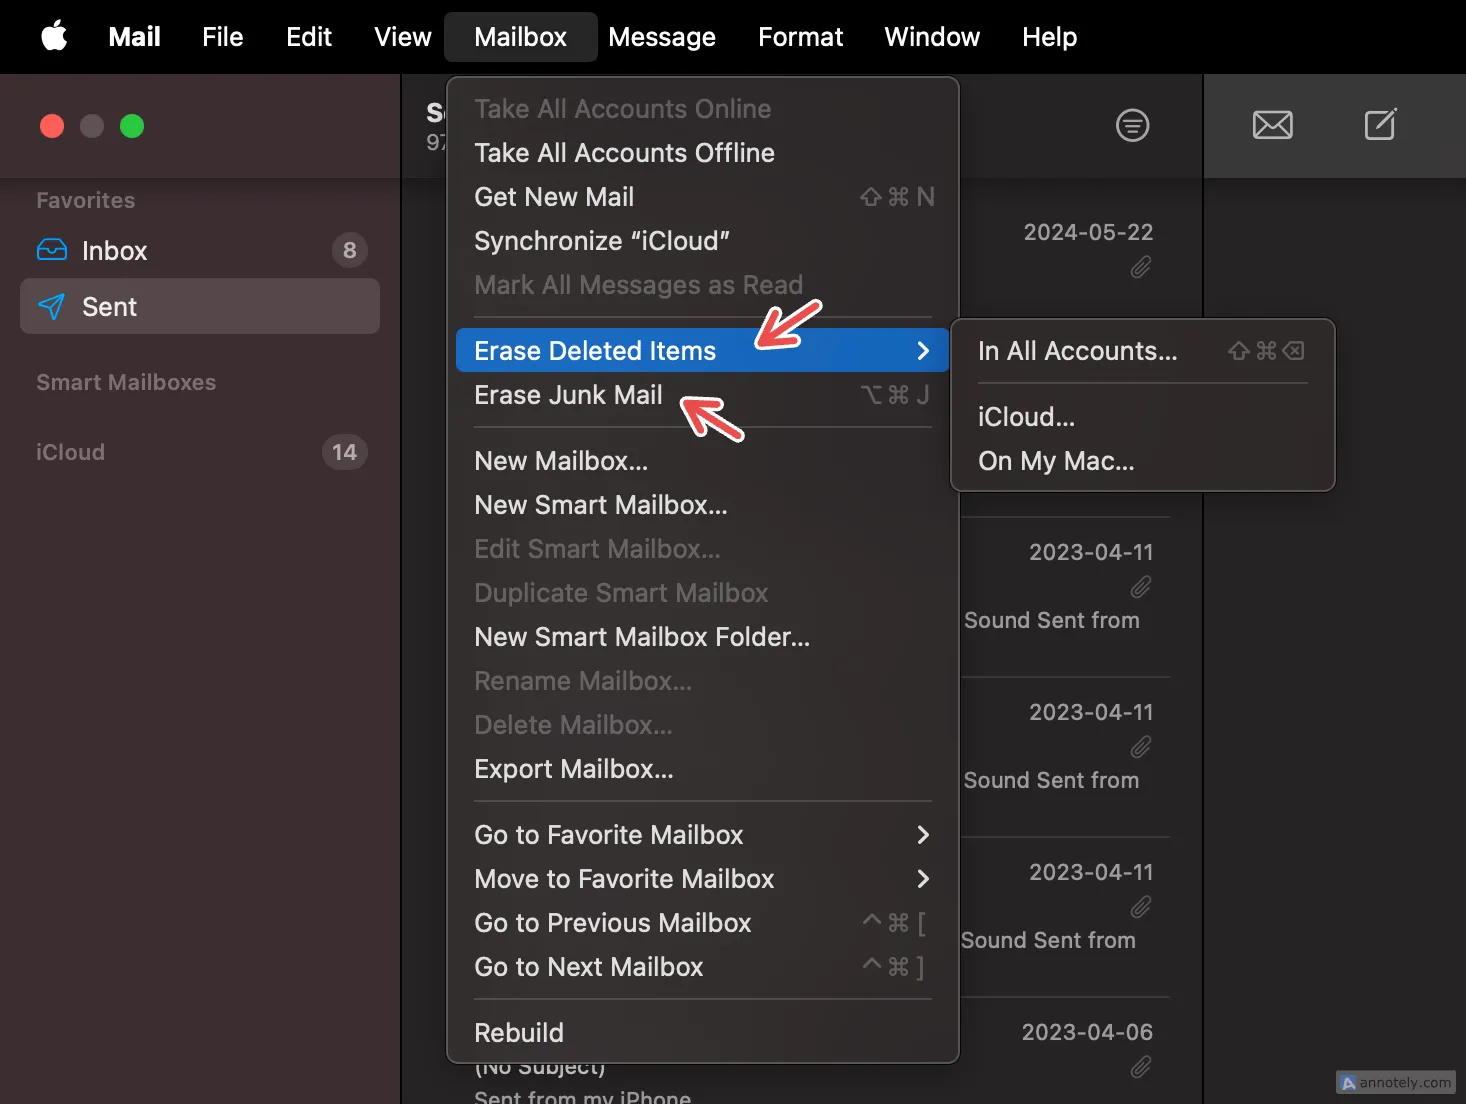Open the Mail app menu
Screen dimensions: 1466x1104
134,37
